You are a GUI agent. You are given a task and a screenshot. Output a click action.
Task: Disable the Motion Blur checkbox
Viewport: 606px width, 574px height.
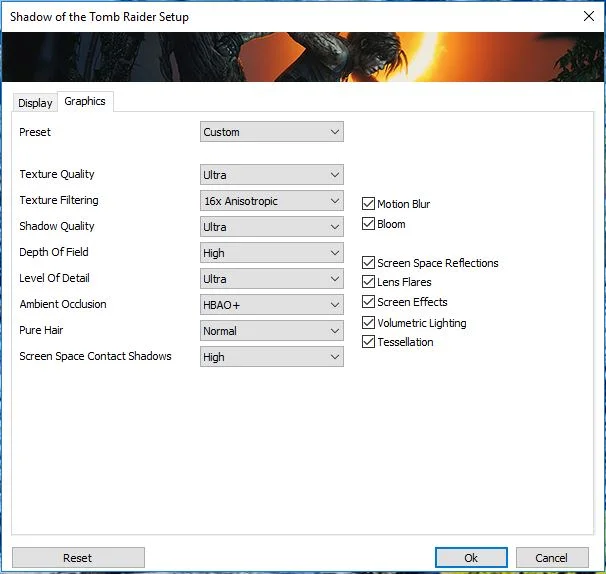pyautogui.click(x=368, y=203)
